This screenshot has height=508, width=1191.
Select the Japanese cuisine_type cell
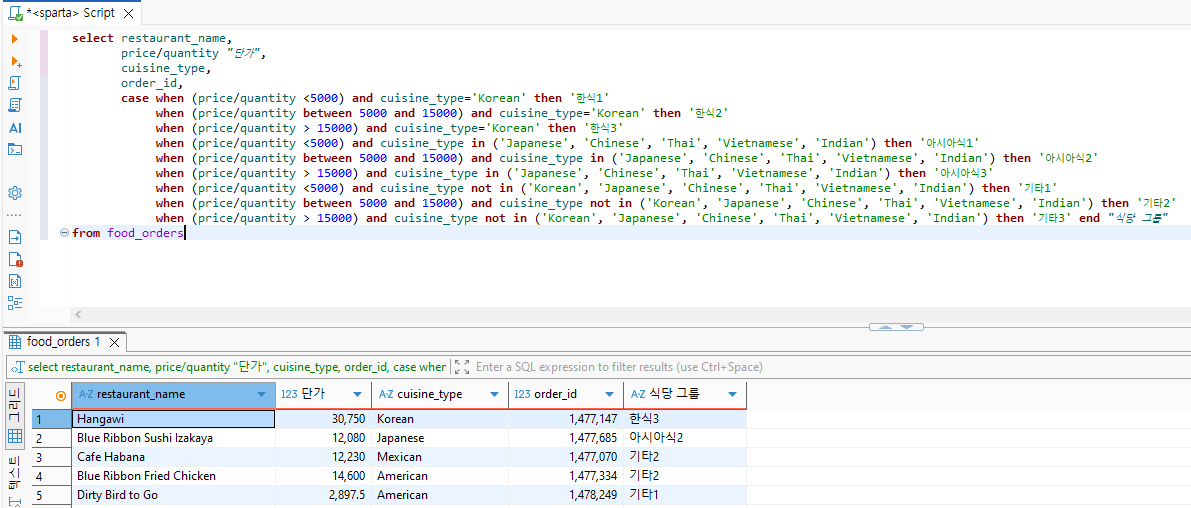(440, 437)
